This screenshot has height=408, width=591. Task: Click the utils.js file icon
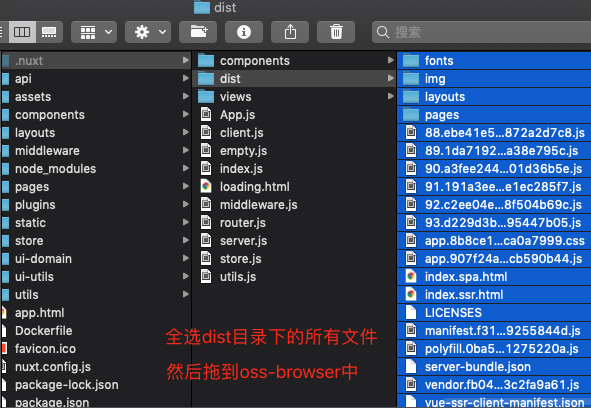(206, 276)
